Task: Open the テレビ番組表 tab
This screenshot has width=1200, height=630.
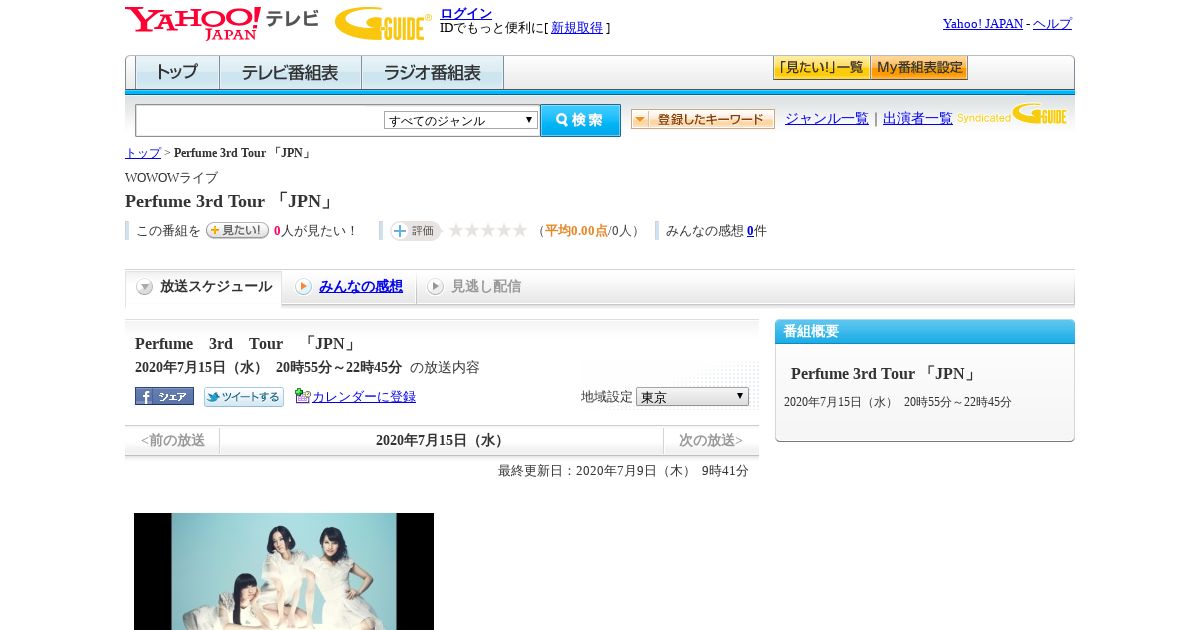Action: (290, 72)
